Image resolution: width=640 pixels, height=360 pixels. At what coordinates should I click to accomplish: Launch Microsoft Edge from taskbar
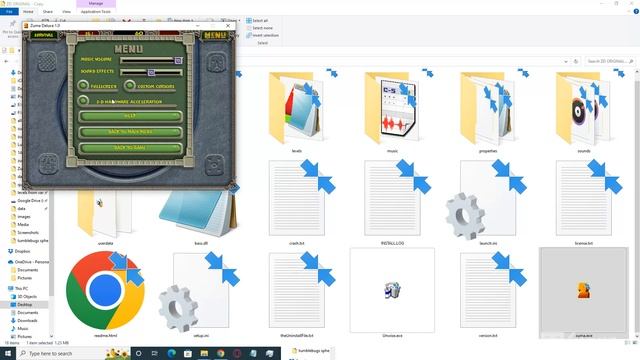[171, 353]
